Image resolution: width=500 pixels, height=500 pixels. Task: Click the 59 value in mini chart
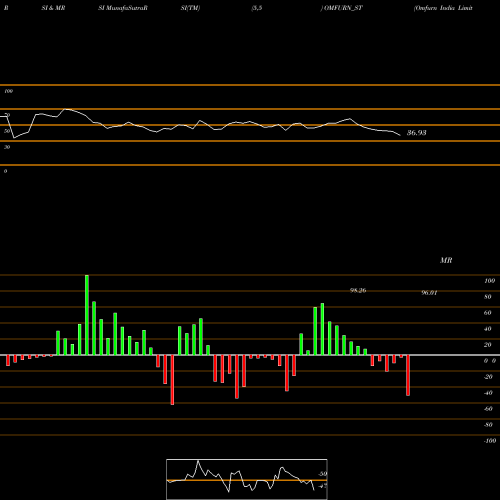coord(323,474)
